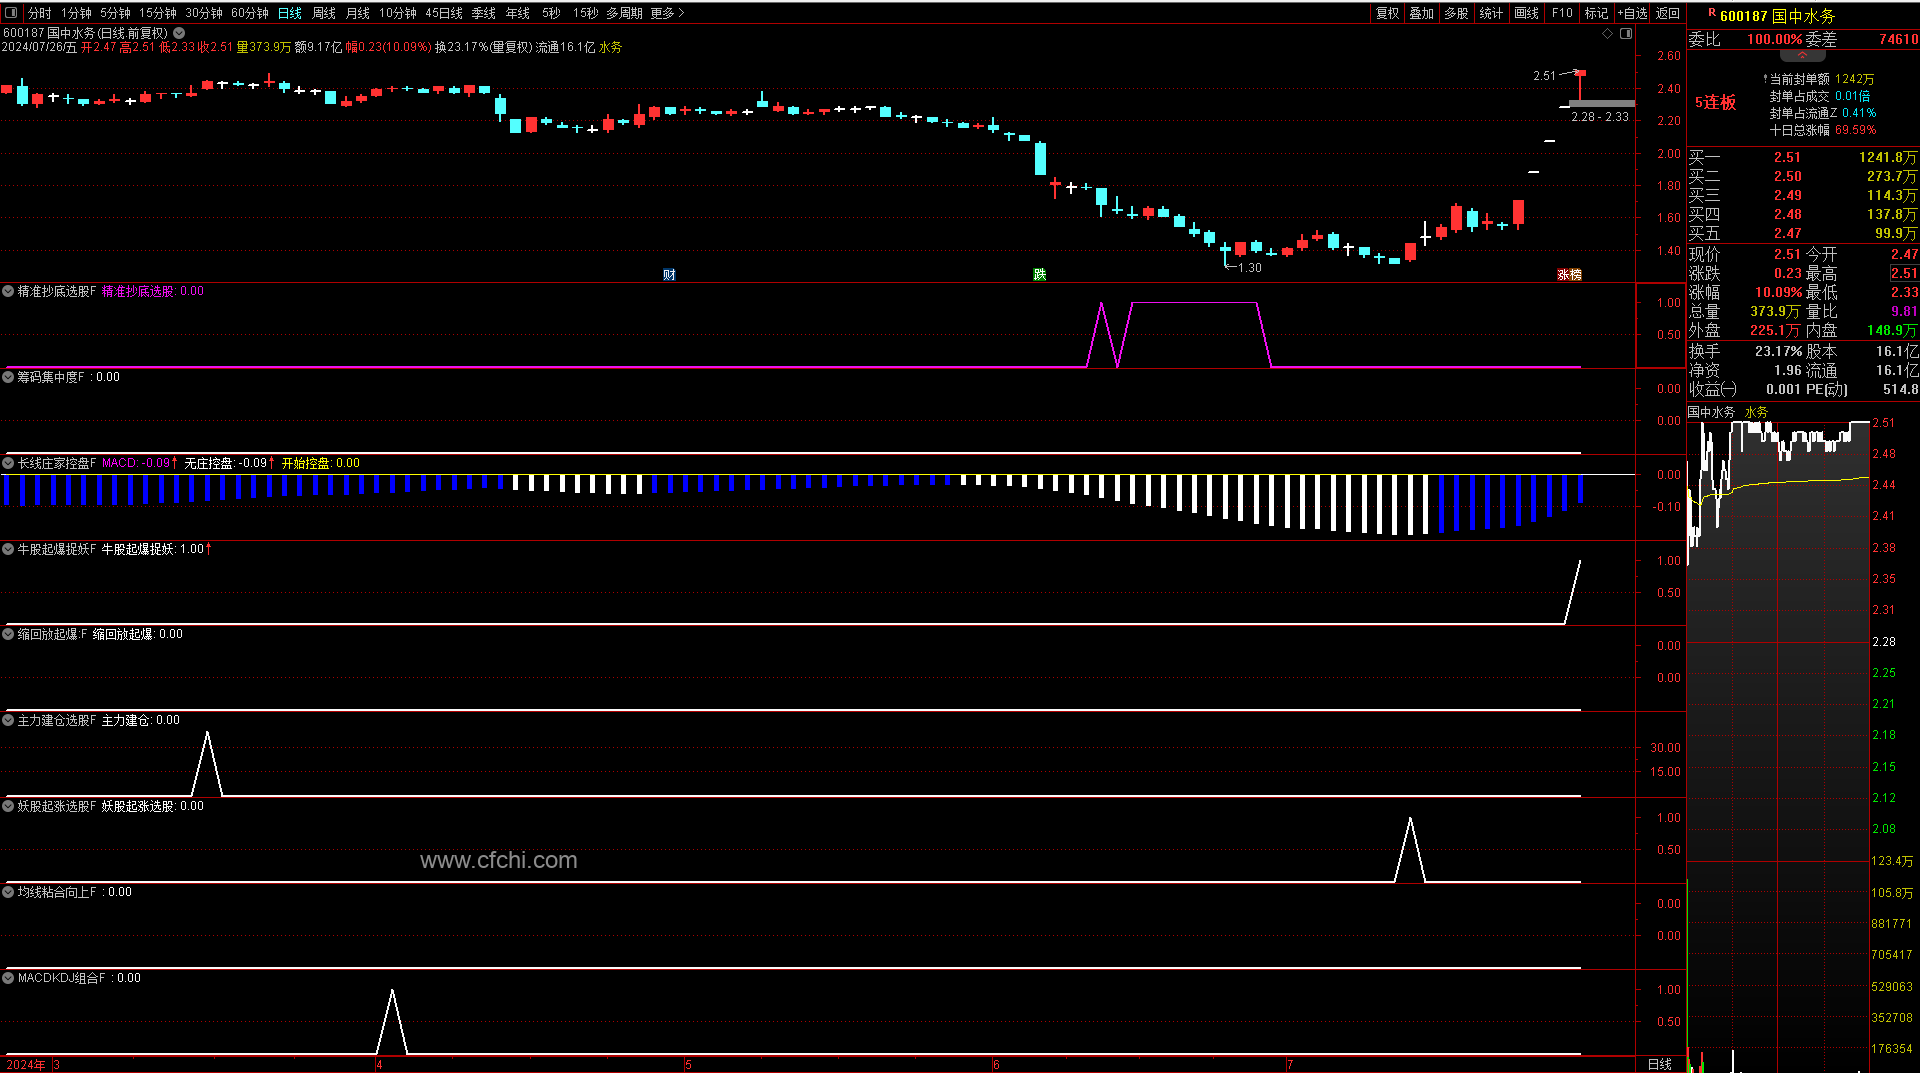Click the 600187 国中水务 stock title
Viewport: 1920px width, 1073px height.
(x=1778, y=16)
